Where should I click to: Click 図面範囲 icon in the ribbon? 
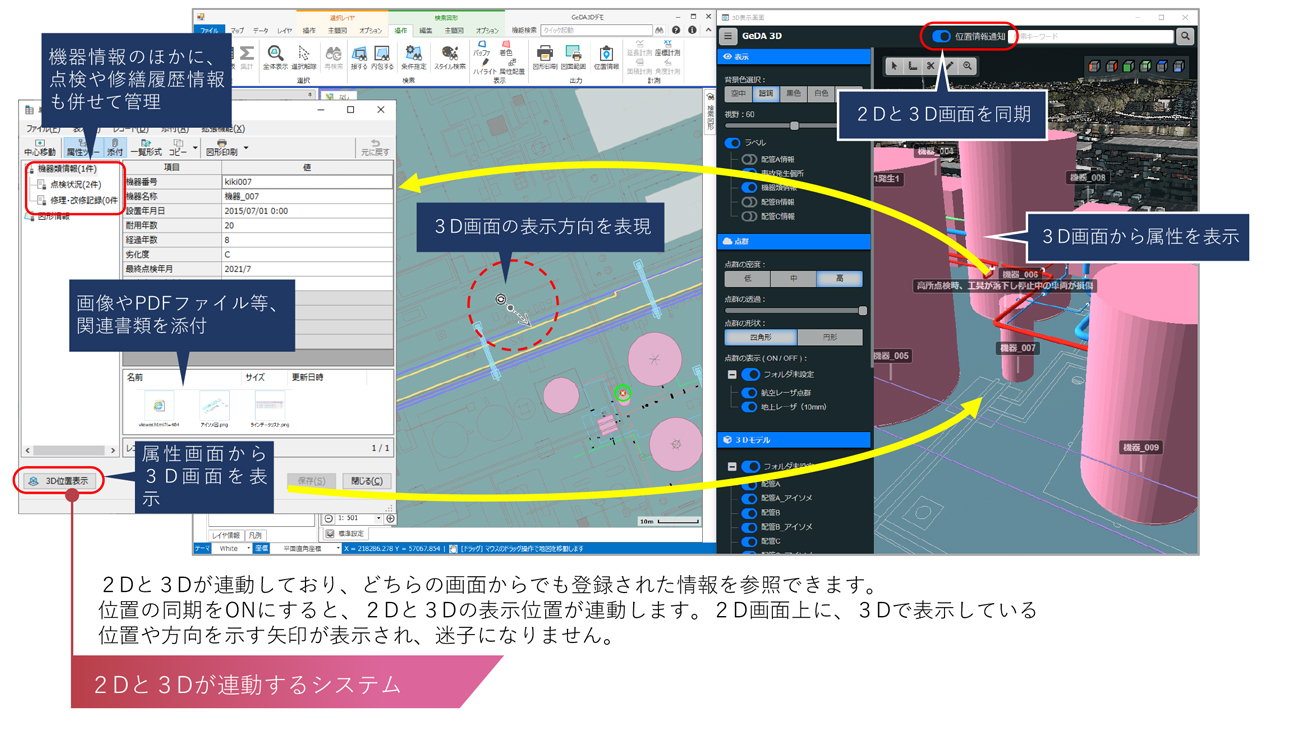point(574,57)
